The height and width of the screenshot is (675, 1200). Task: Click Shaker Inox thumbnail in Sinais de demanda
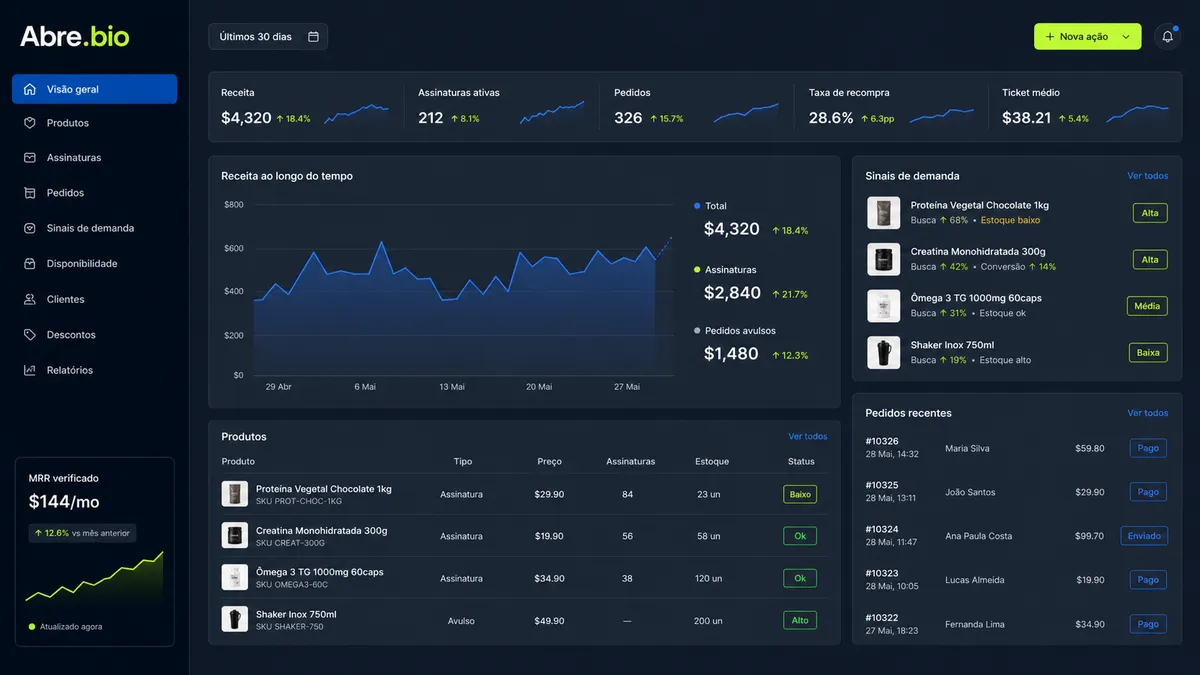883,352
